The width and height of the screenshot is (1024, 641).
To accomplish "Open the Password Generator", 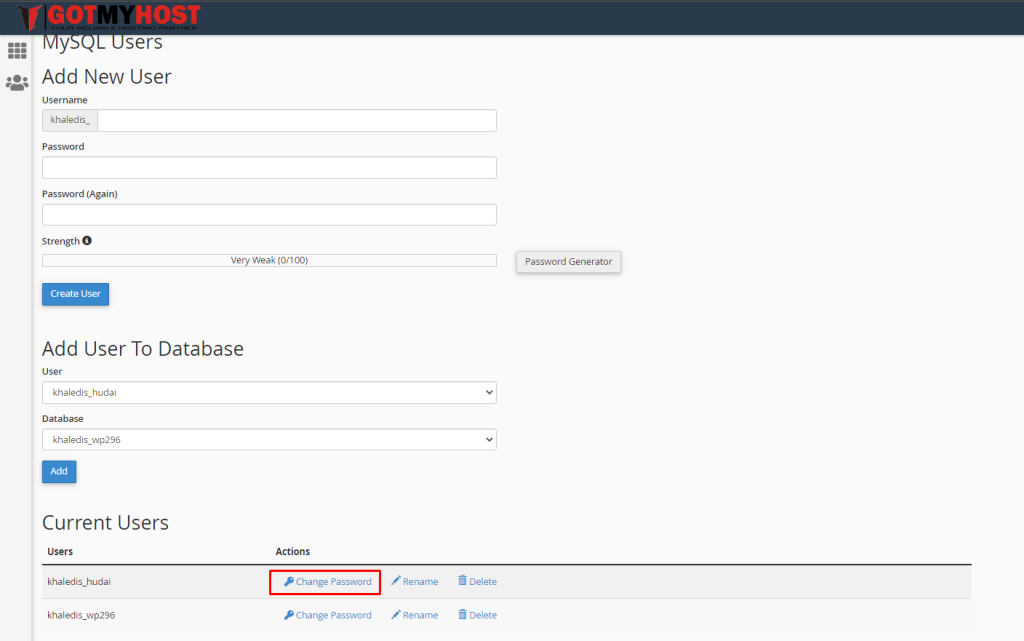I will (x=568, y=262).
